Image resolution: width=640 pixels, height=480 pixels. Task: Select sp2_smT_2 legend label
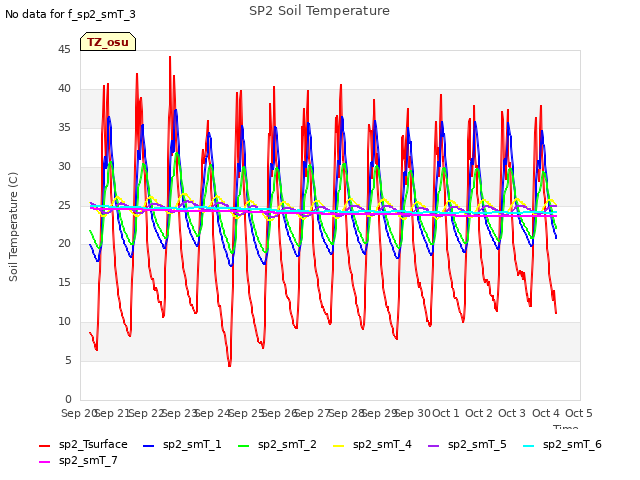click(287, 444)
